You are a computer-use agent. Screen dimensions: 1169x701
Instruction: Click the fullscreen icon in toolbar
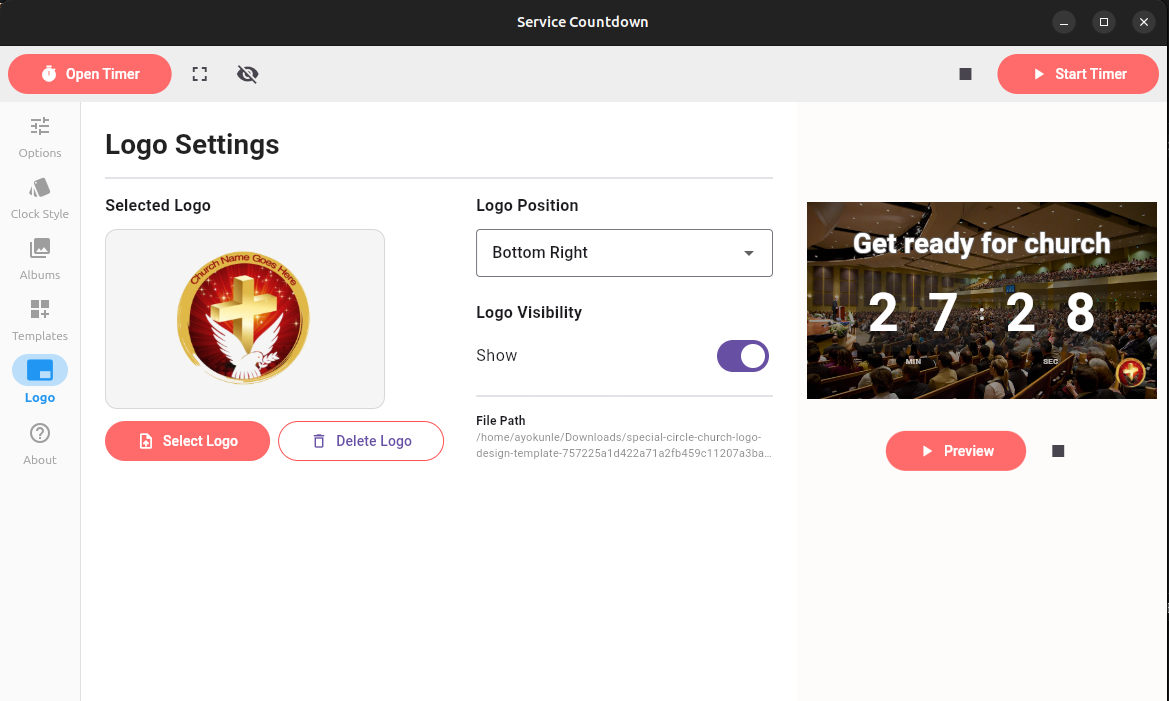coord(200,74)
